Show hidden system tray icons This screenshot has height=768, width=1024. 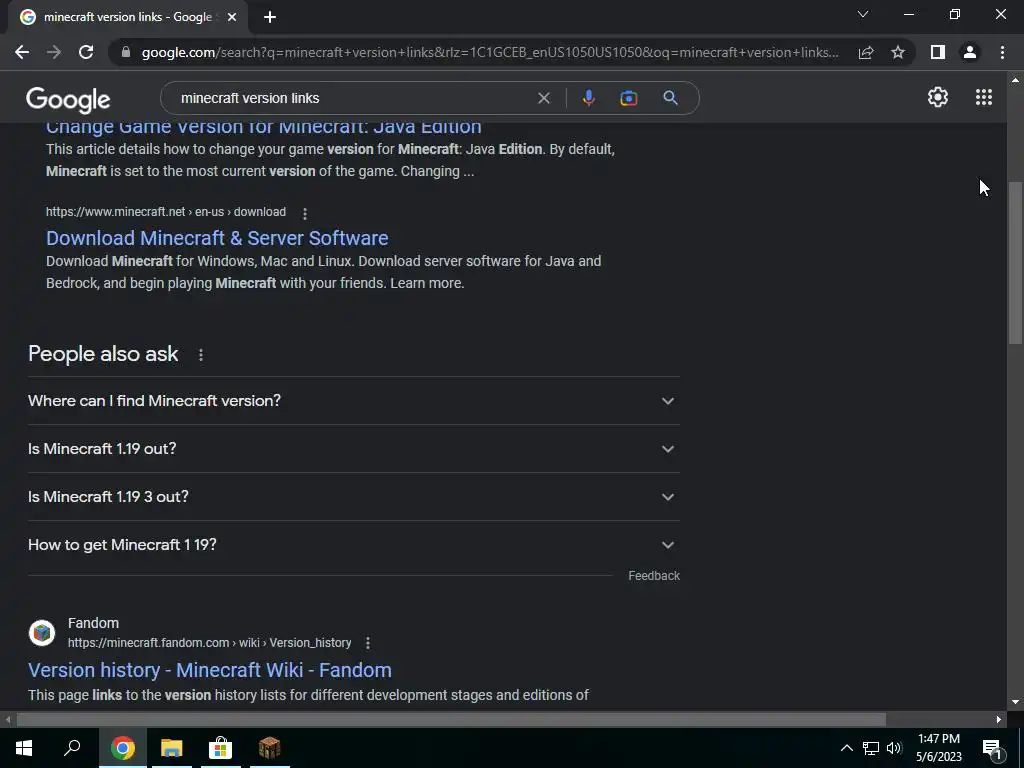[x=846, y=748]
